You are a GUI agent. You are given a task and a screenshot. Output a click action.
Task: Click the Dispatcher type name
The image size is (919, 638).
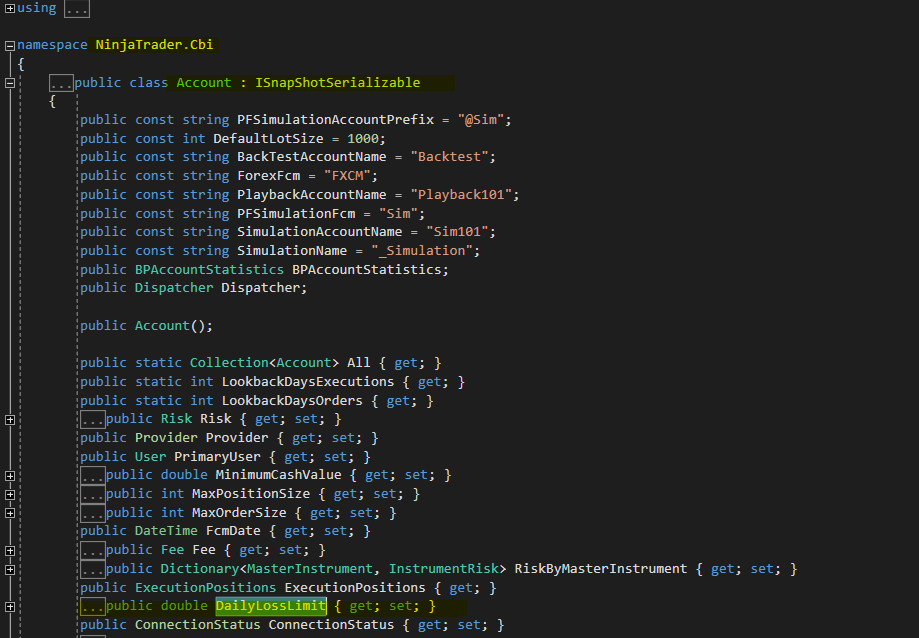[174, 288]
